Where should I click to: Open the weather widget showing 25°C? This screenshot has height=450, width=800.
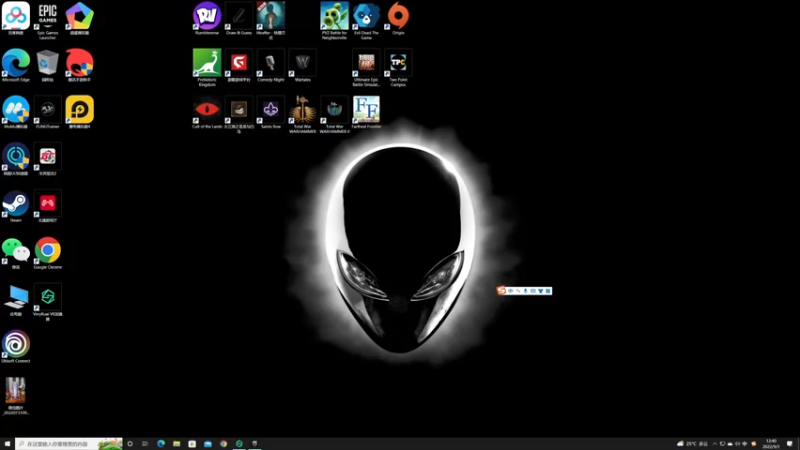[692, 444]
